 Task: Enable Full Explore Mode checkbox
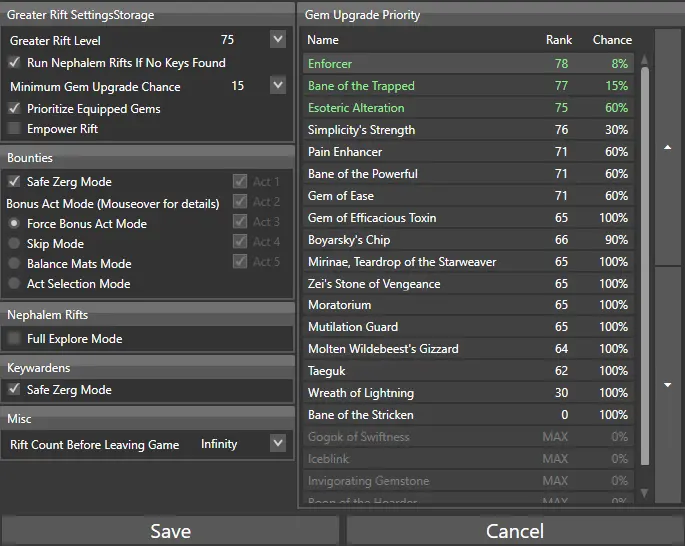(14, 339)
